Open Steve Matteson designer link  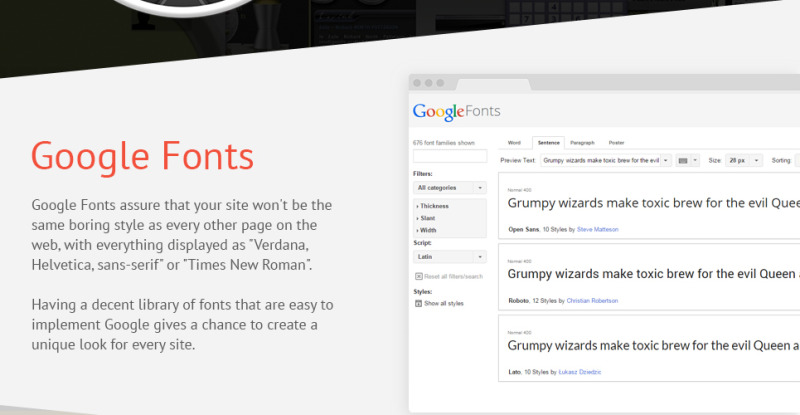tap(597, 230)
